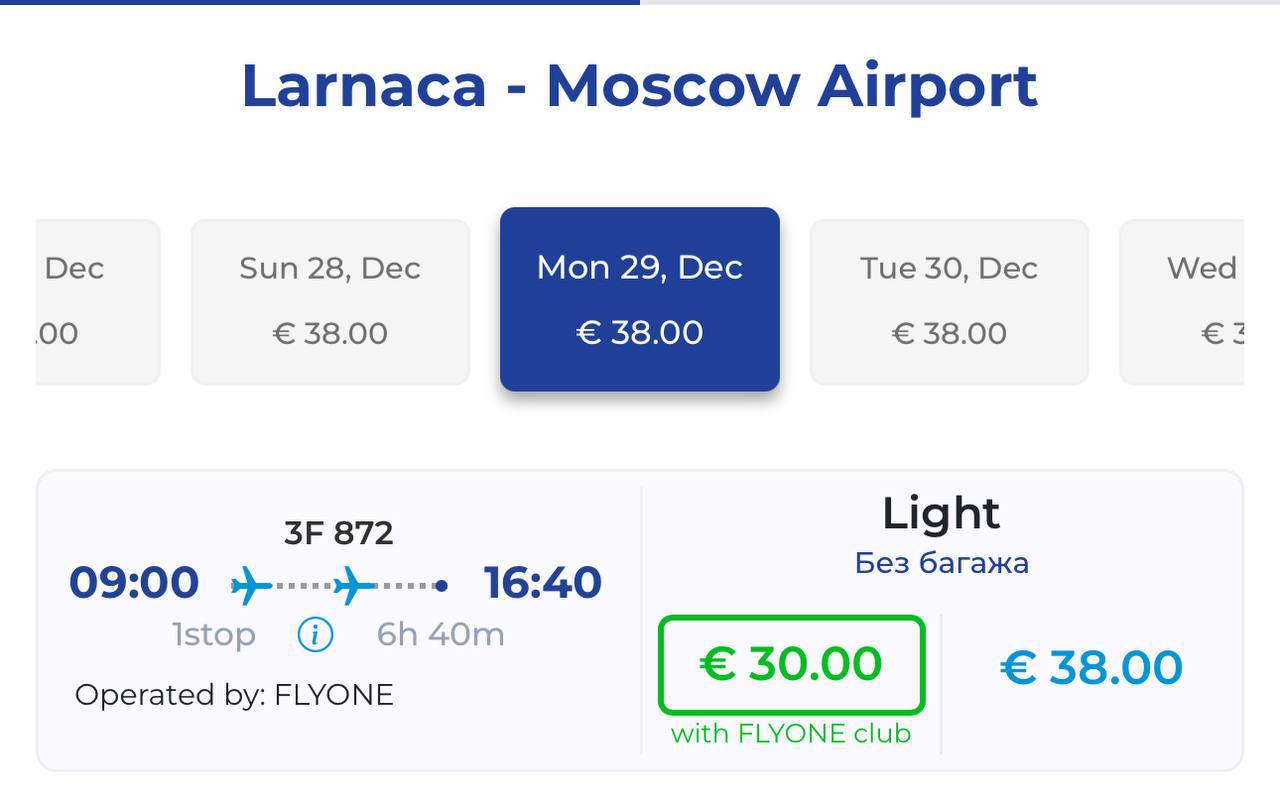
Task: Pick the cut-off leftmost Dec date card
Action: pos(97,301)
